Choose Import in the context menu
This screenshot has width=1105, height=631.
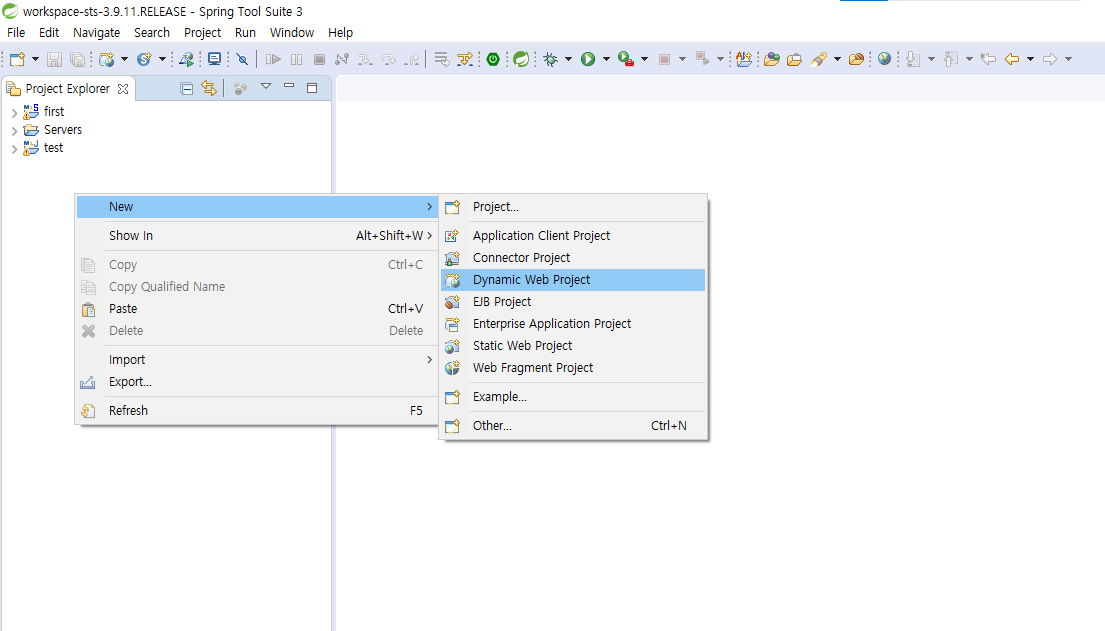pyautogui.click(x=127, y=360)
